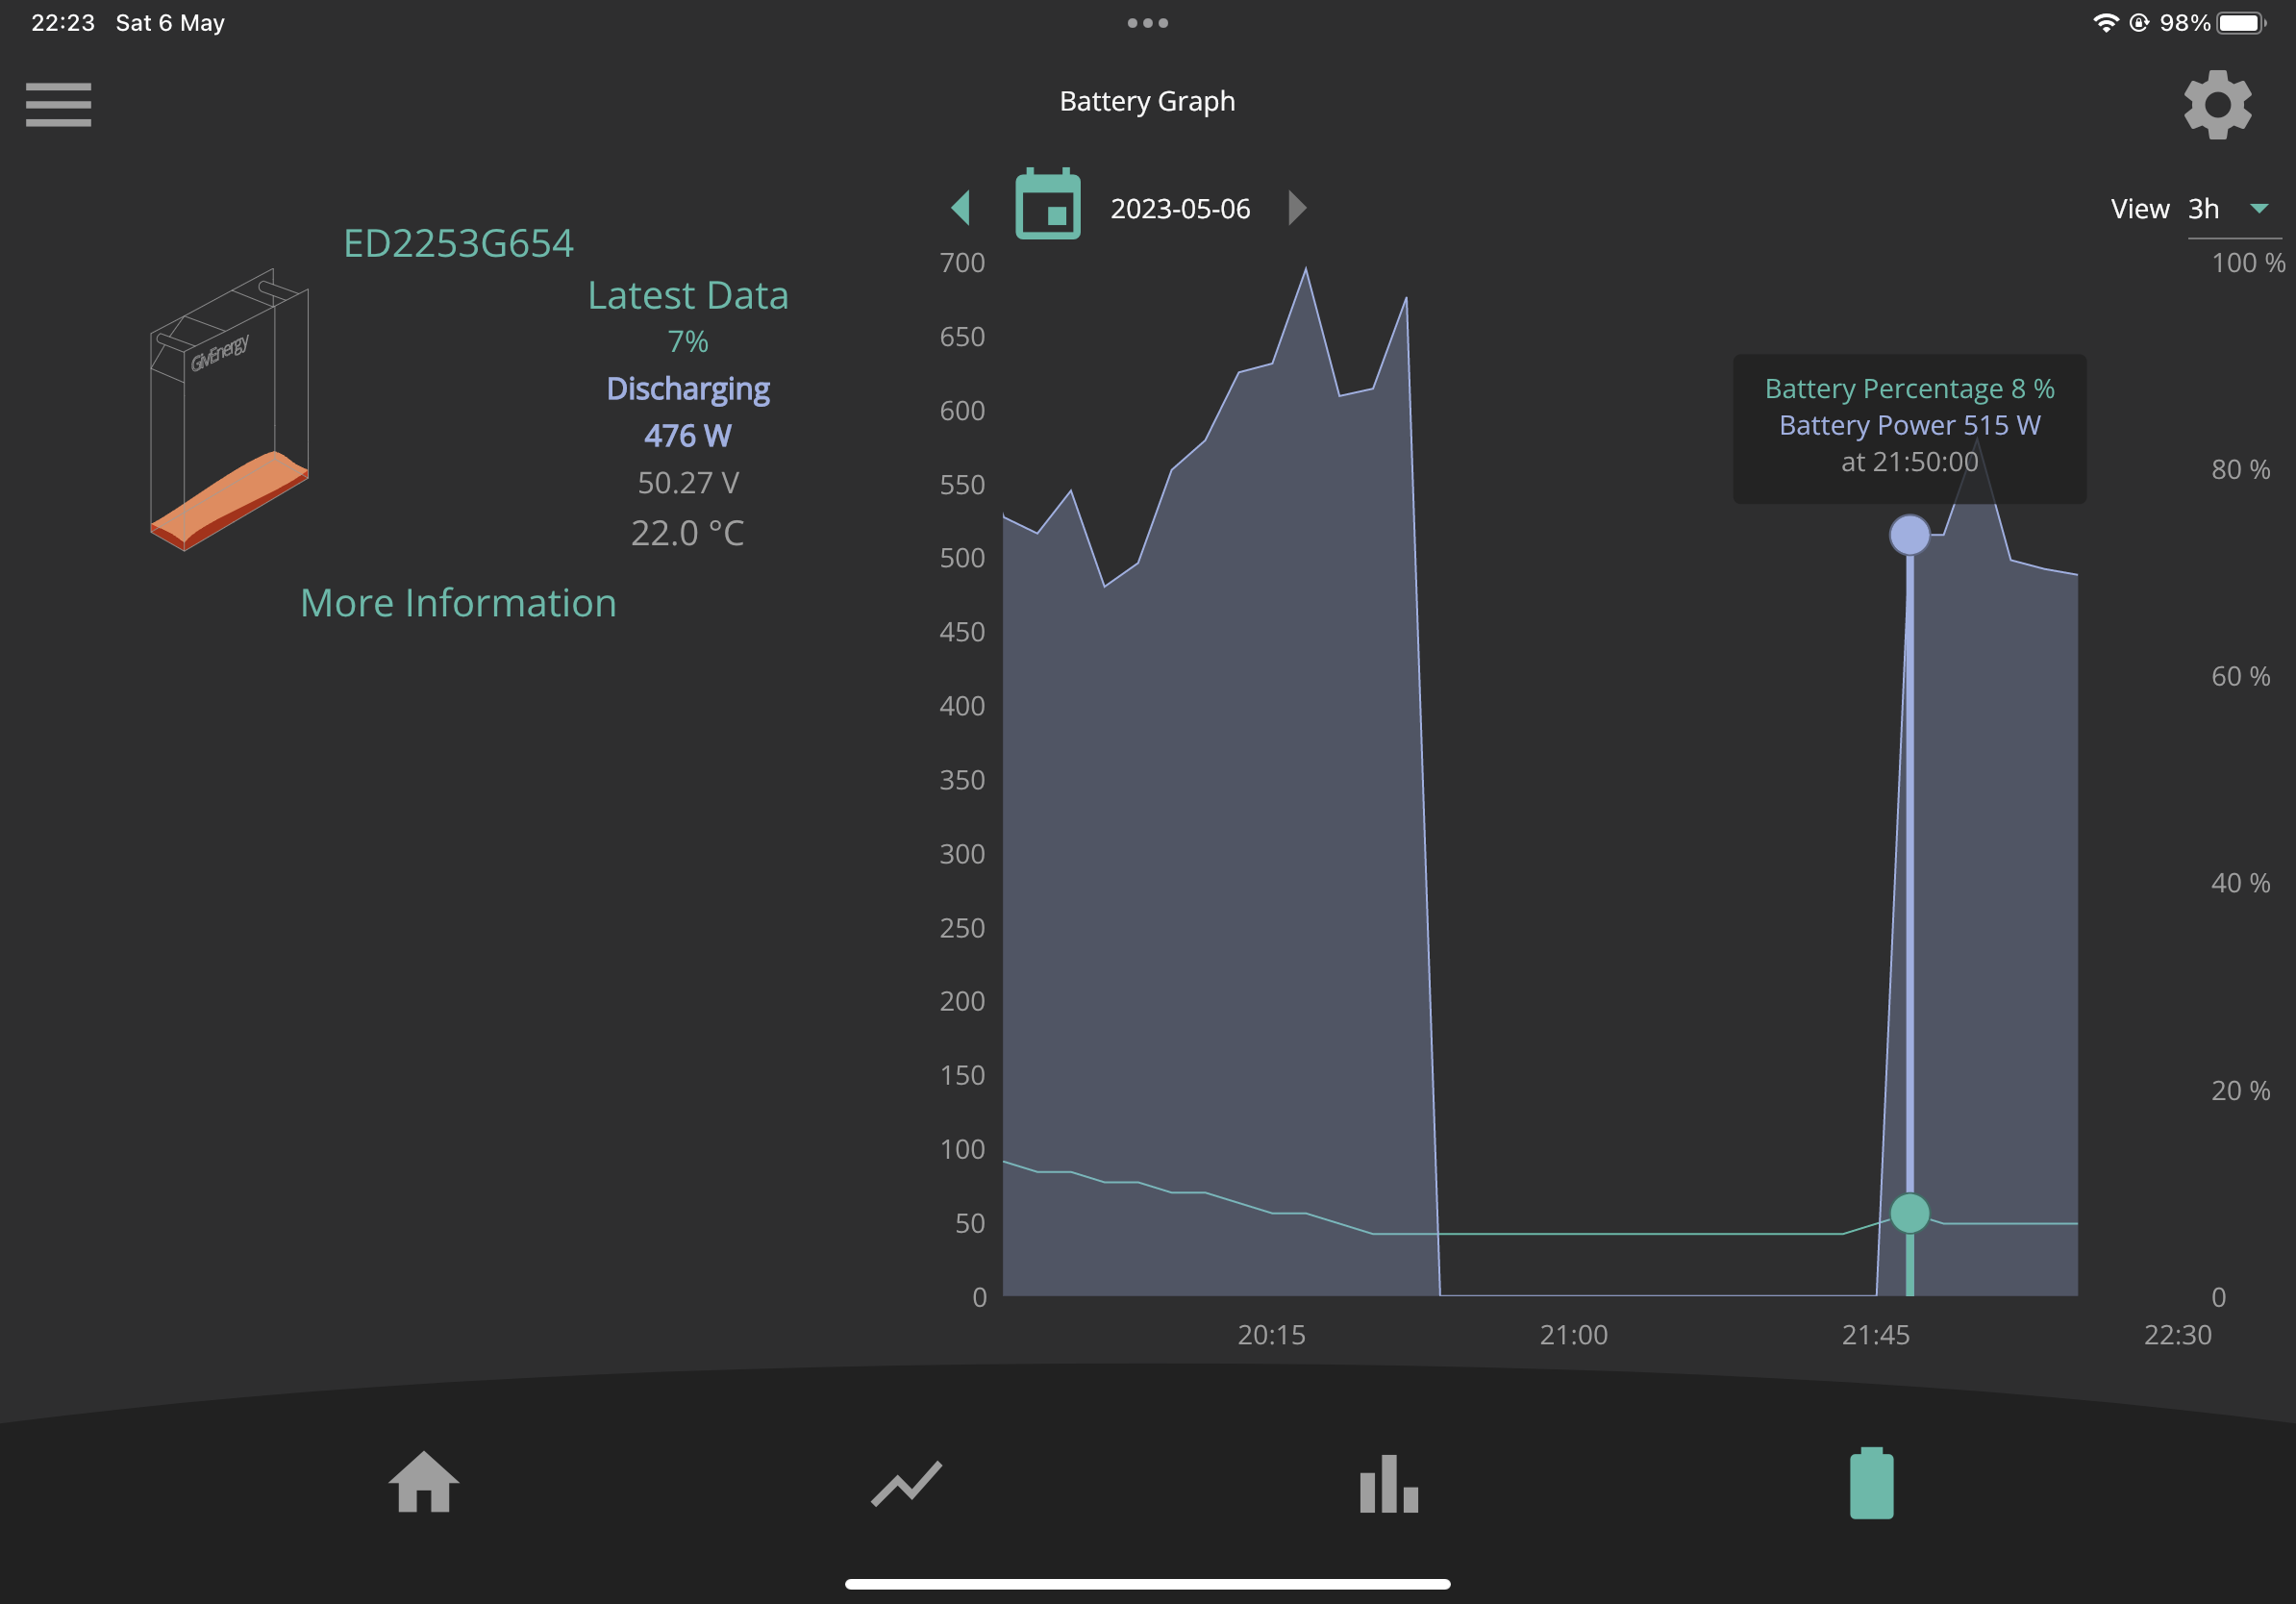Click the View dropdown arrow
Image resolution: width=2296 pixels, height=1604 pixels.
pos(2258,209)
